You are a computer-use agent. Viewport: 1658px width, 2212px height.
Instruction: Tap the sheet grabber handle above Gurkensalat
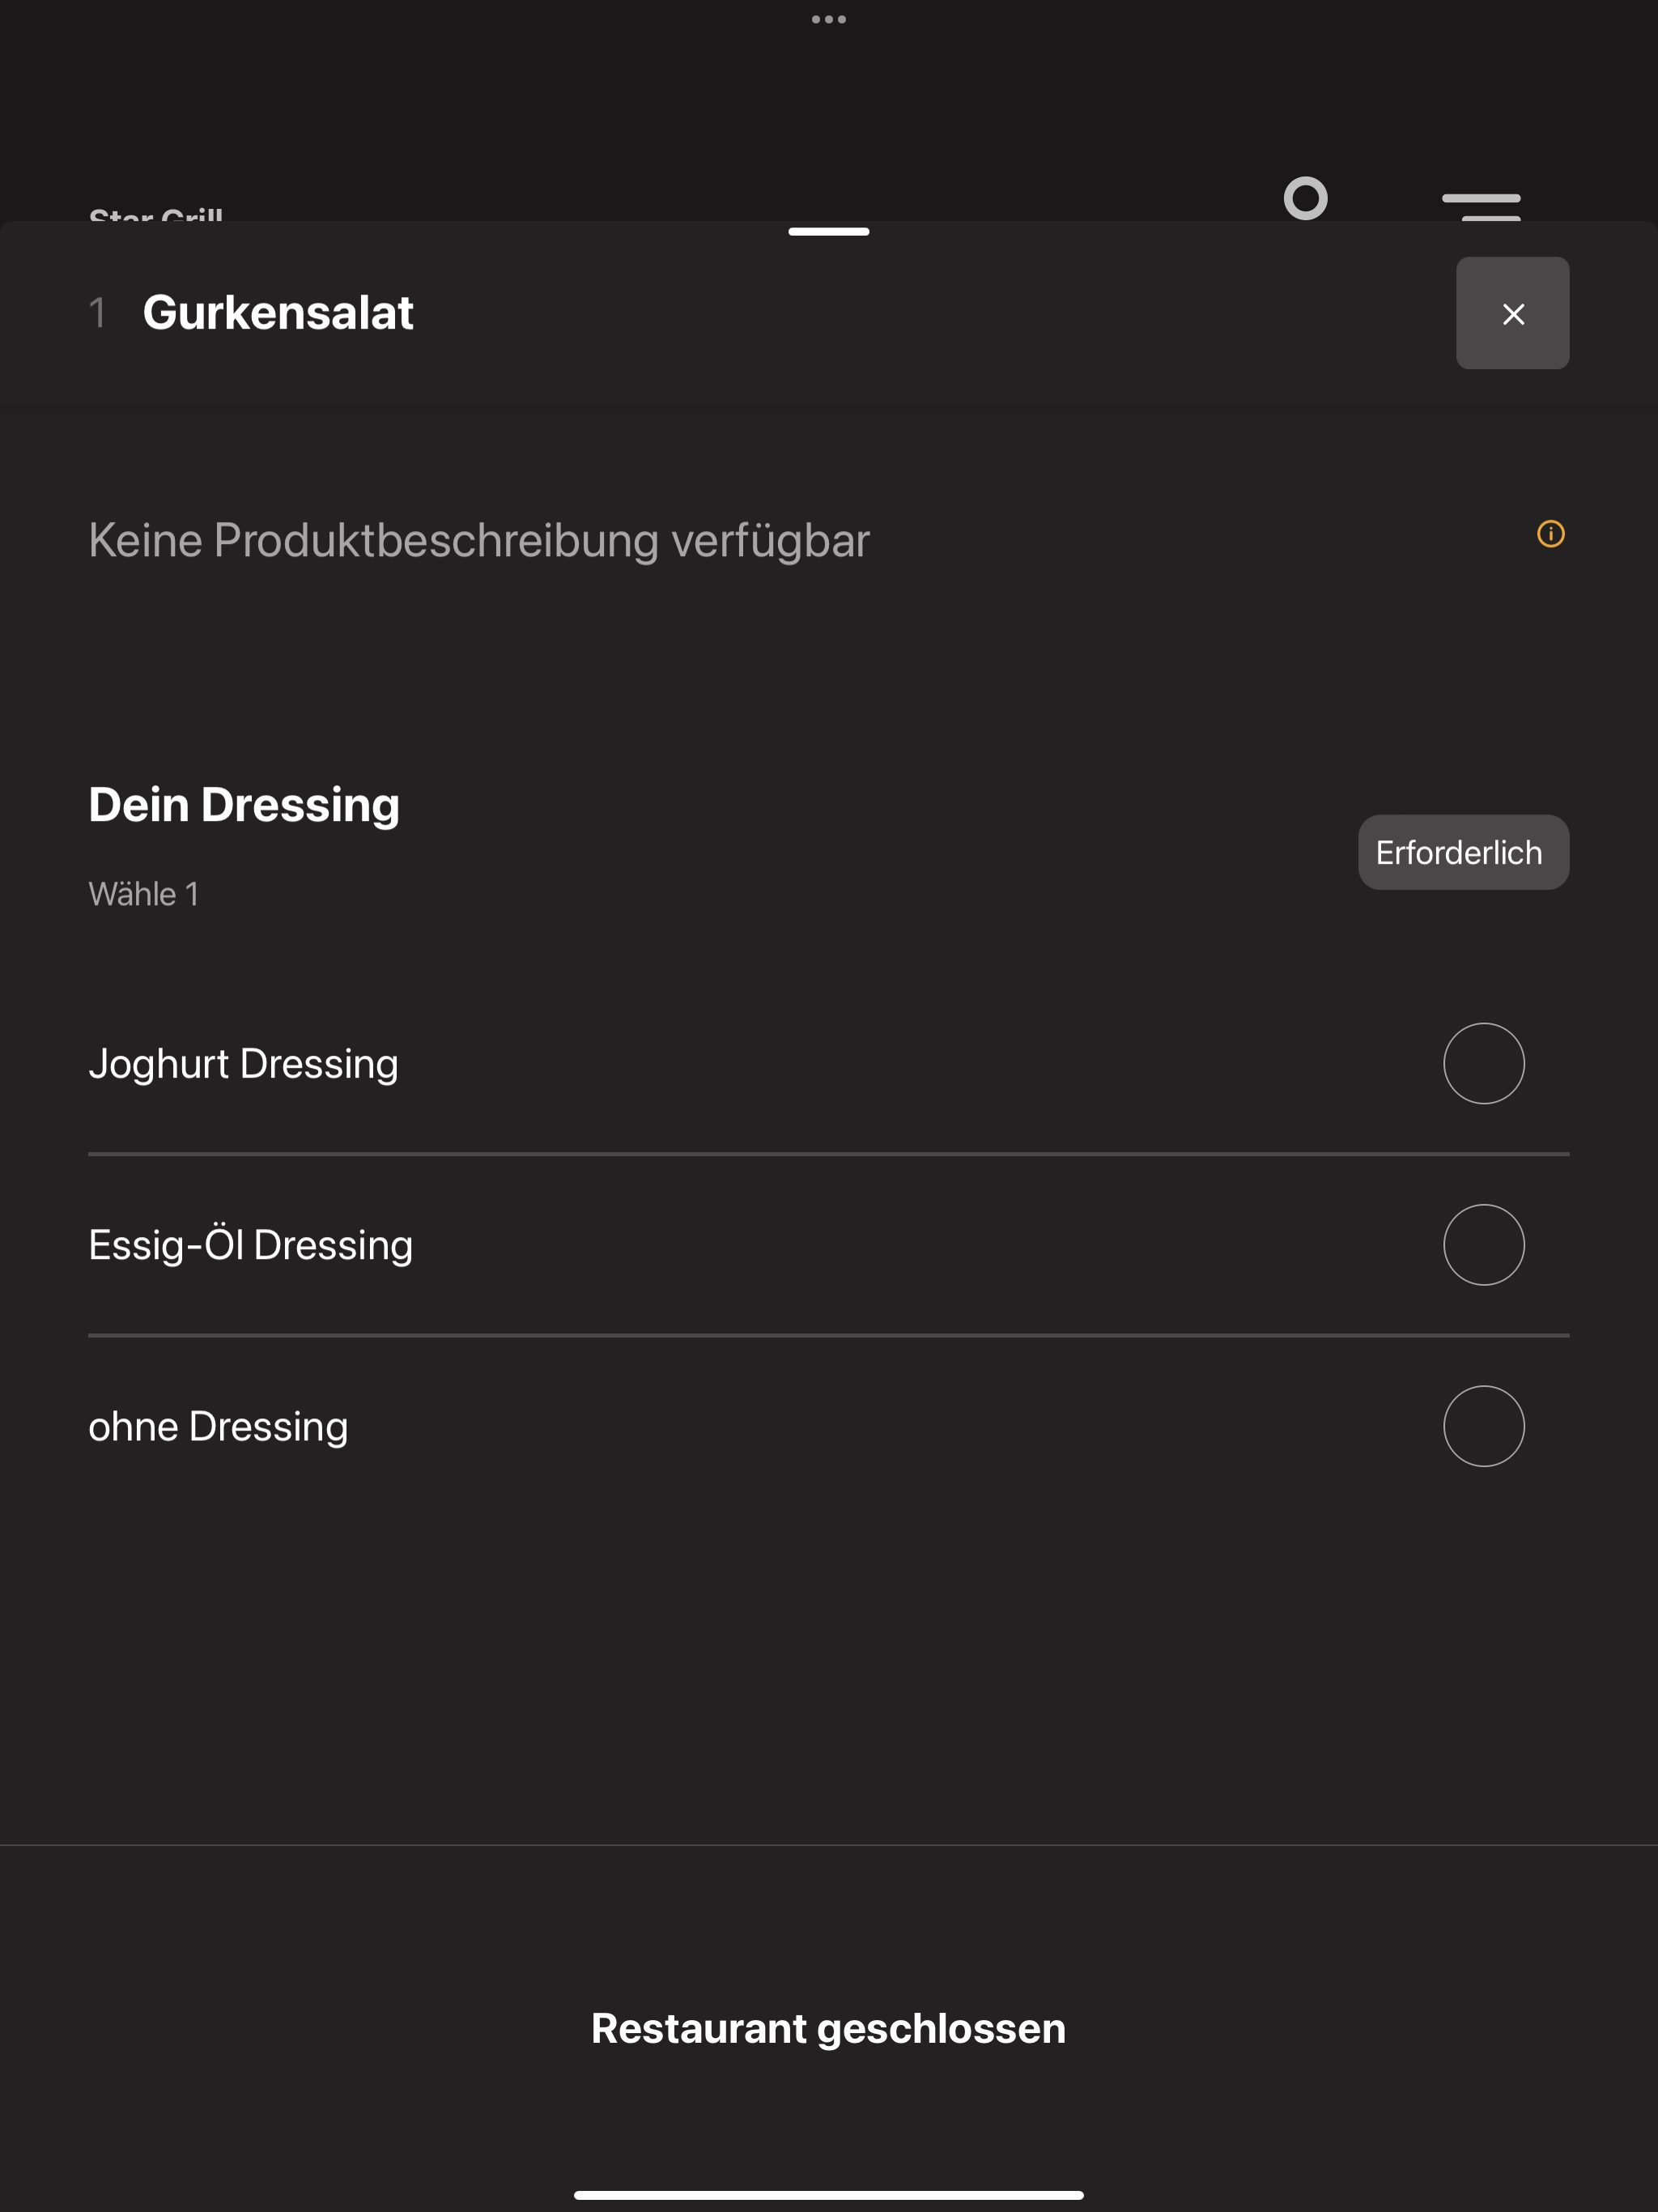[x=829, y=232]
